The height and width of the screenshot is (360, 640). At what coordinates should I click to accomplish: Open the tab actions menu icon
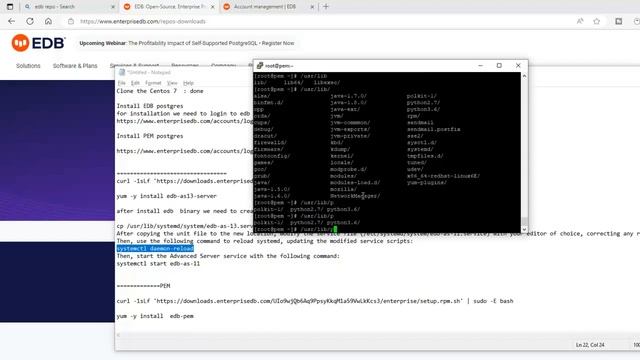coord(10,7)
